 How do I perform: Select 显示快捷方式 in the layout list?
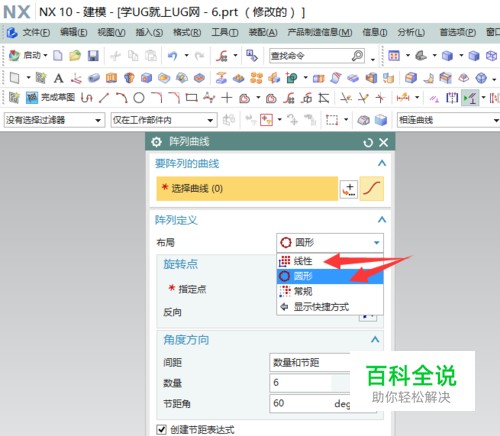[330, 307]
